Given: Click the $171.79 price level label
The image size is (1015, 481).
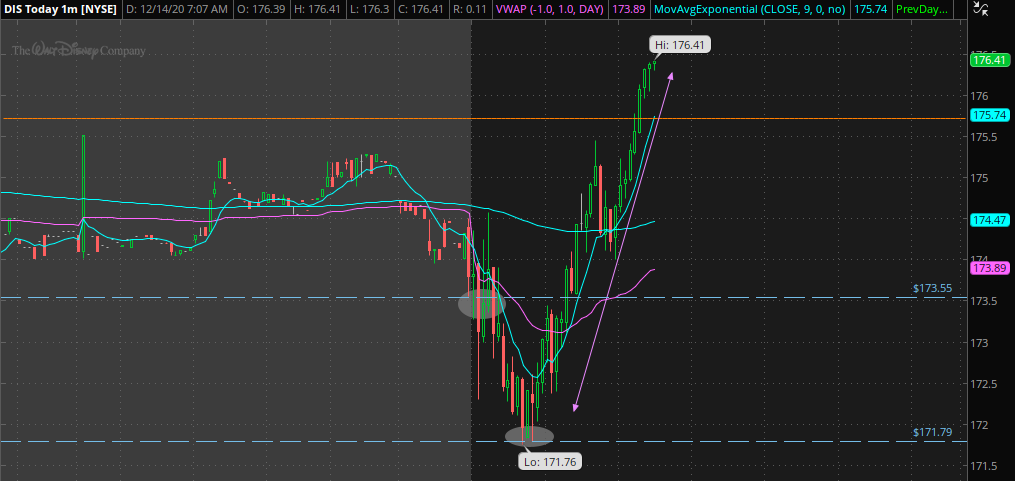Looking at the screenshot, I should (x=933, y=432).
